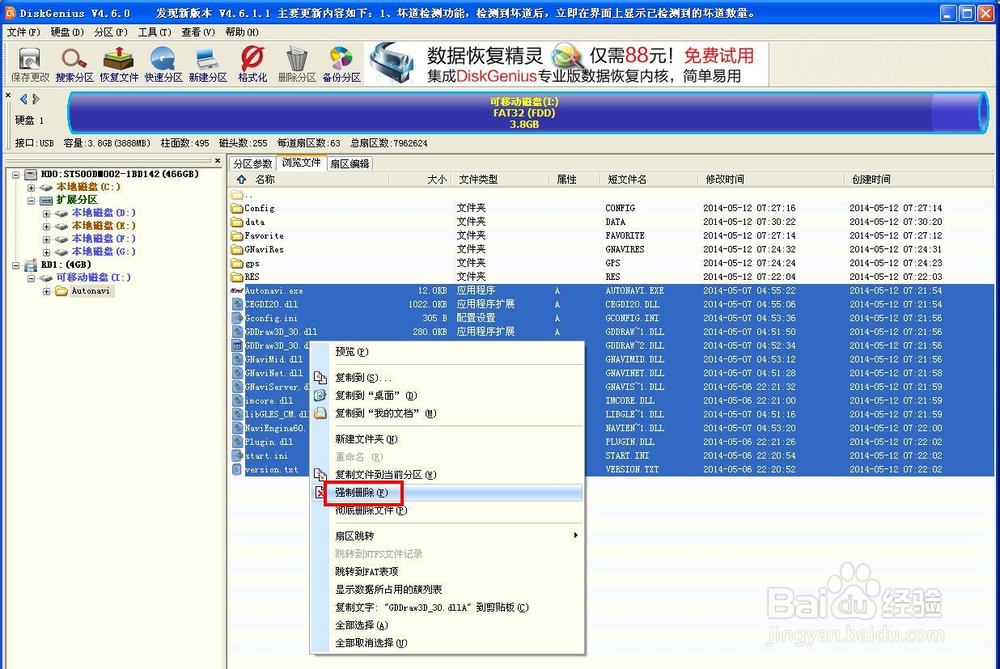Select the Favorite folder row
Viewport: 1000px width, 669px height.
611,235
